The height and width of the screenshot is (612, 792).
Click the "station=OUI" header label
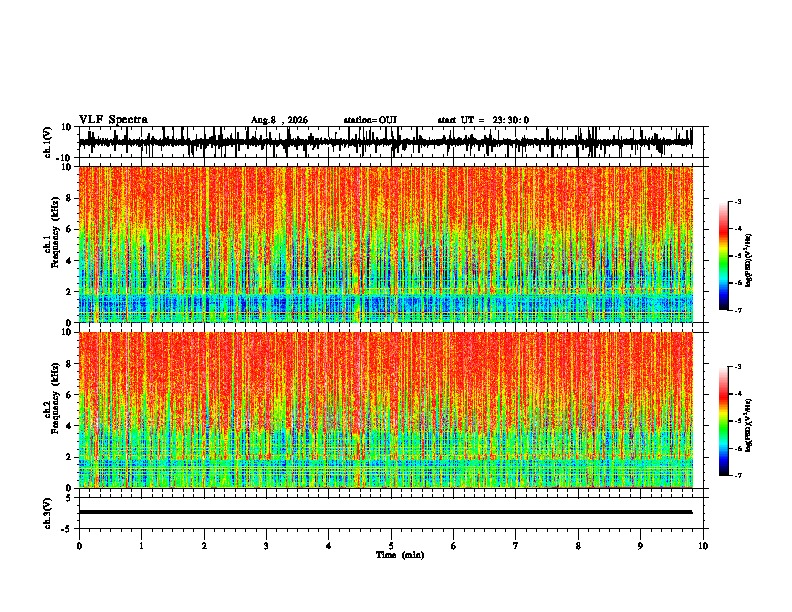click(370, 120)
